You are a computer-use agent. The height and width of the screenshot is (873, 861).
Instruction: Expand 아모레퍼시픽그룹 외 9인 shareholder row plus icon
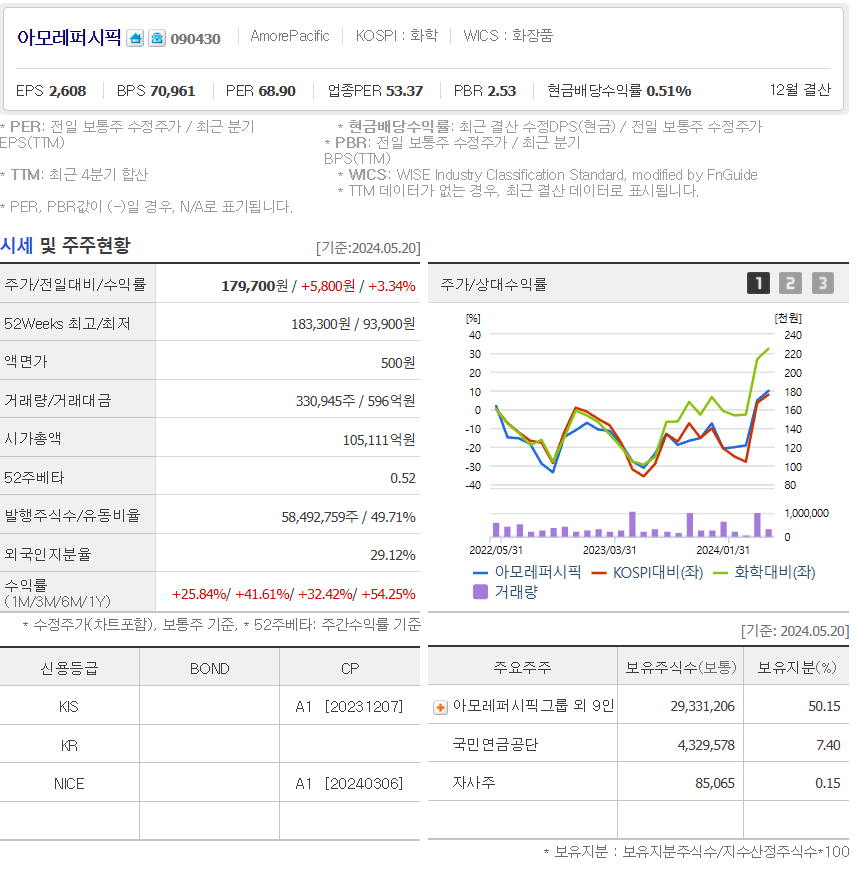(440, 707)
